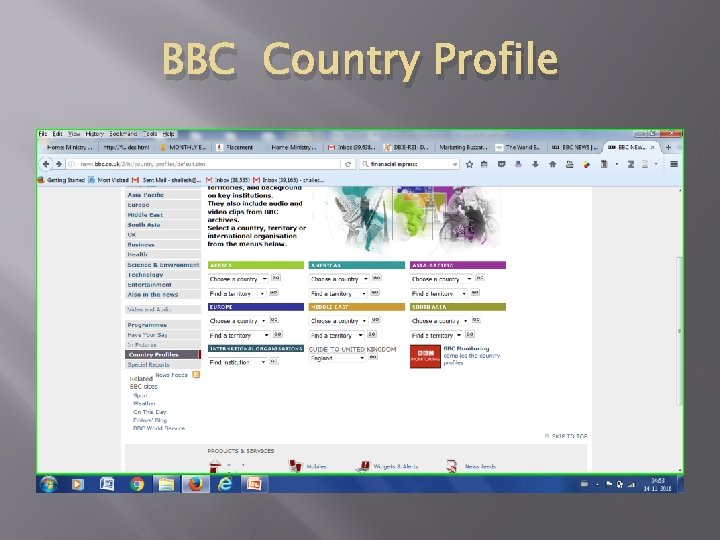Click the page vertical scrollbar
This screenshot has height=540, width=720.
pyautogui.click(x=680, y=329)
